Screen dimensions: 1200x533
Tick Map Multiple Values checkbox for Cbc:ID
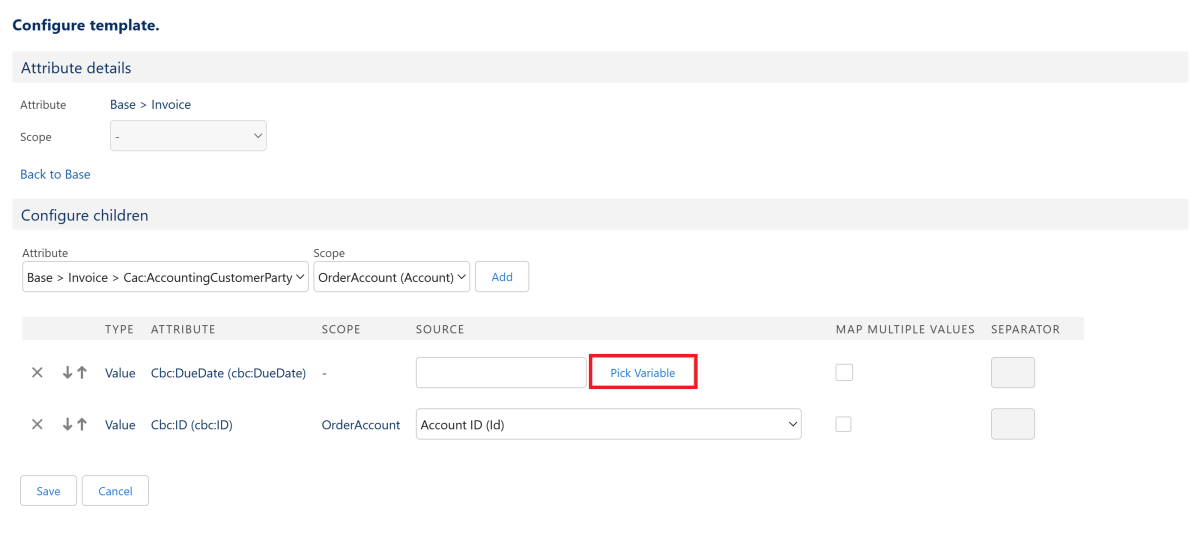point(844,424)
